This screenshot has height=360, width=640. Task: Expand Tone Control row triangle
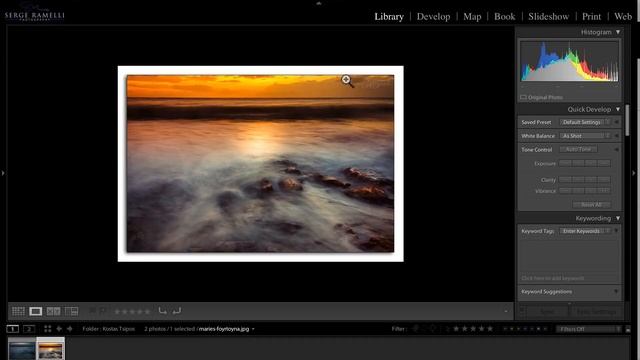pos(616,149)
